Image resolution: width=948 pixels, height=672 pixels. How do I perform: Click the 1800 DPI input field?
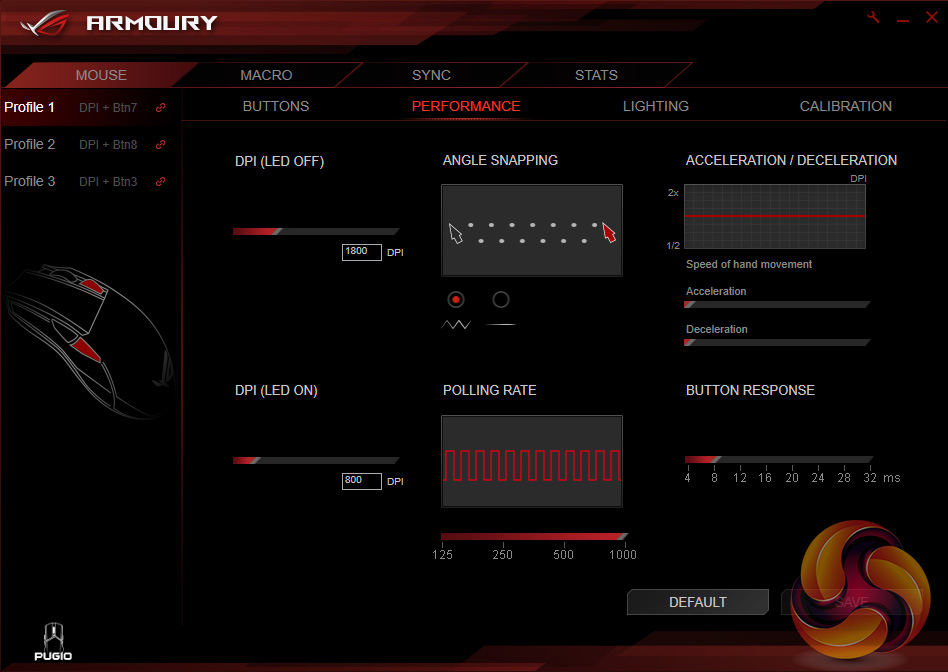pyautogui.click(x=362, y=252)
